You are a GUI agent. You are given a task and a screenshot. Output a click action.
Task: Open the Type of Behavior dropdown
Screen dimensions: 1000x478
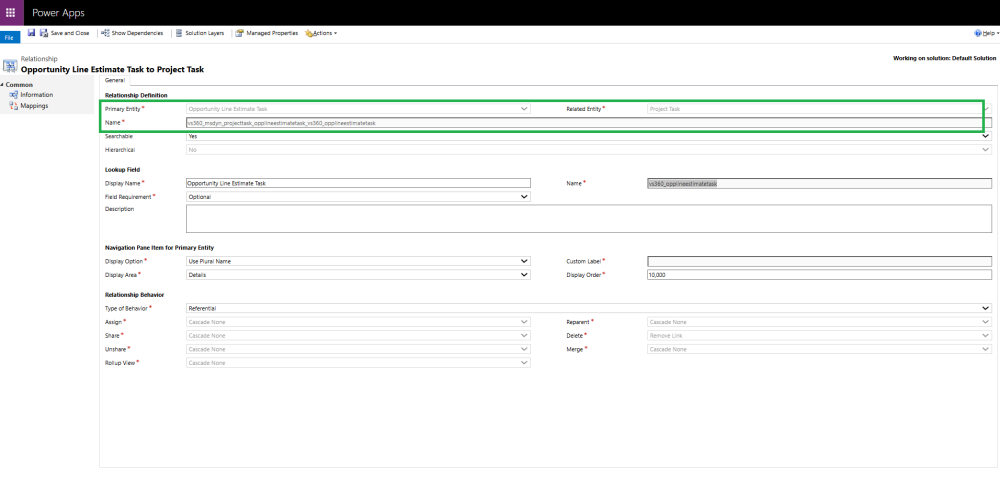point(589,308)
